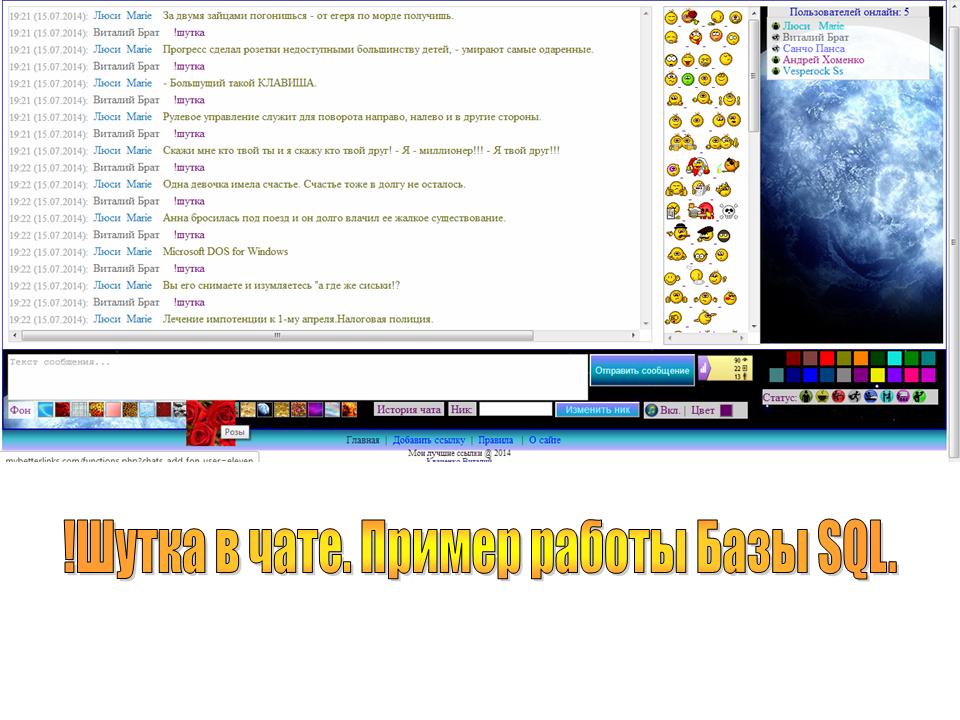The height and width of the screenshot is (720, 960).
Task: Choose the roses chat background thumbnail
Action: [x=211, y=410]
